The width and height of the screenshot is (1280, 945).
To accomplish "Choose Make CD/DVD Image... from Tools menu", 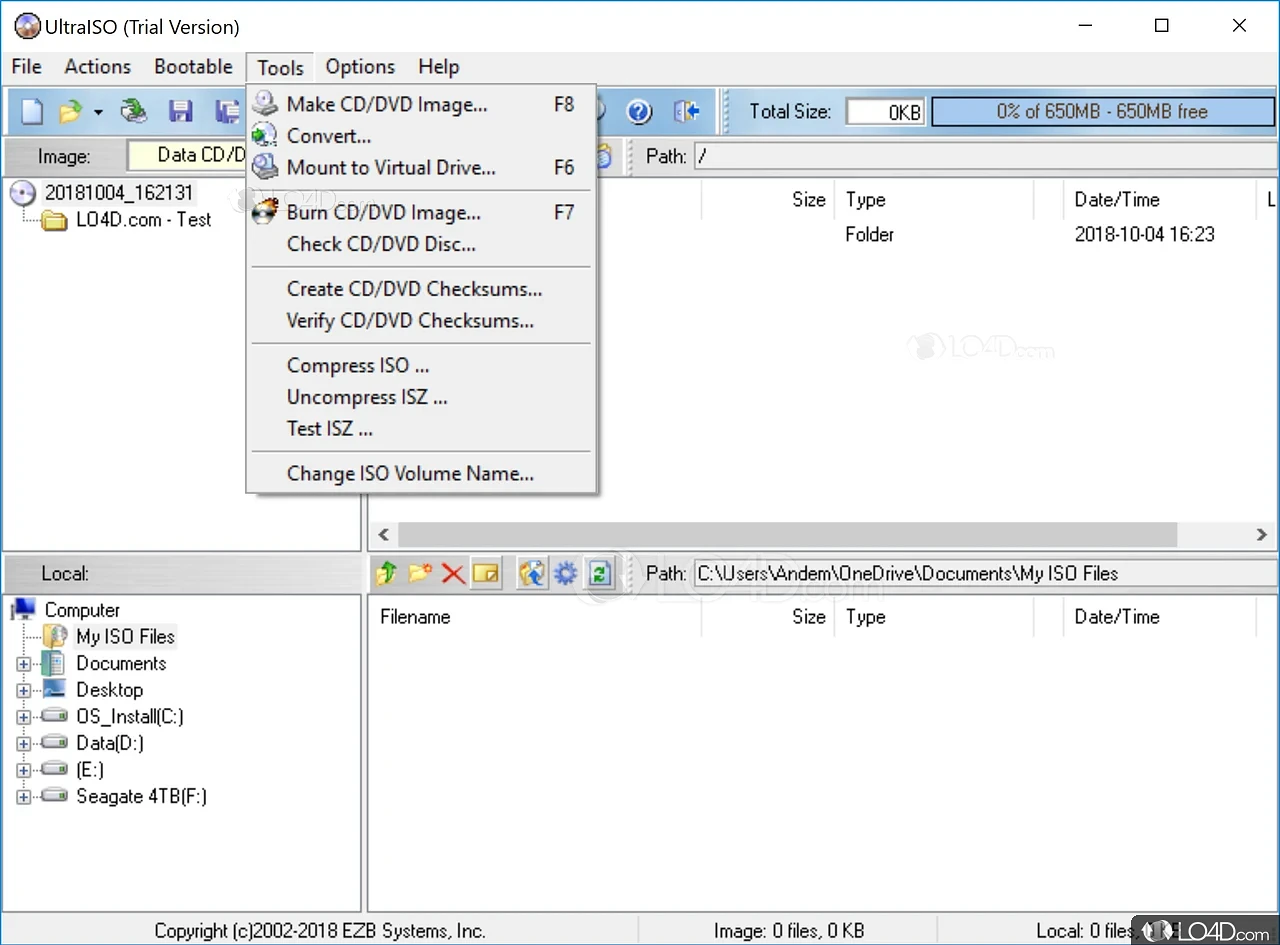I will [x=421, y=104].
